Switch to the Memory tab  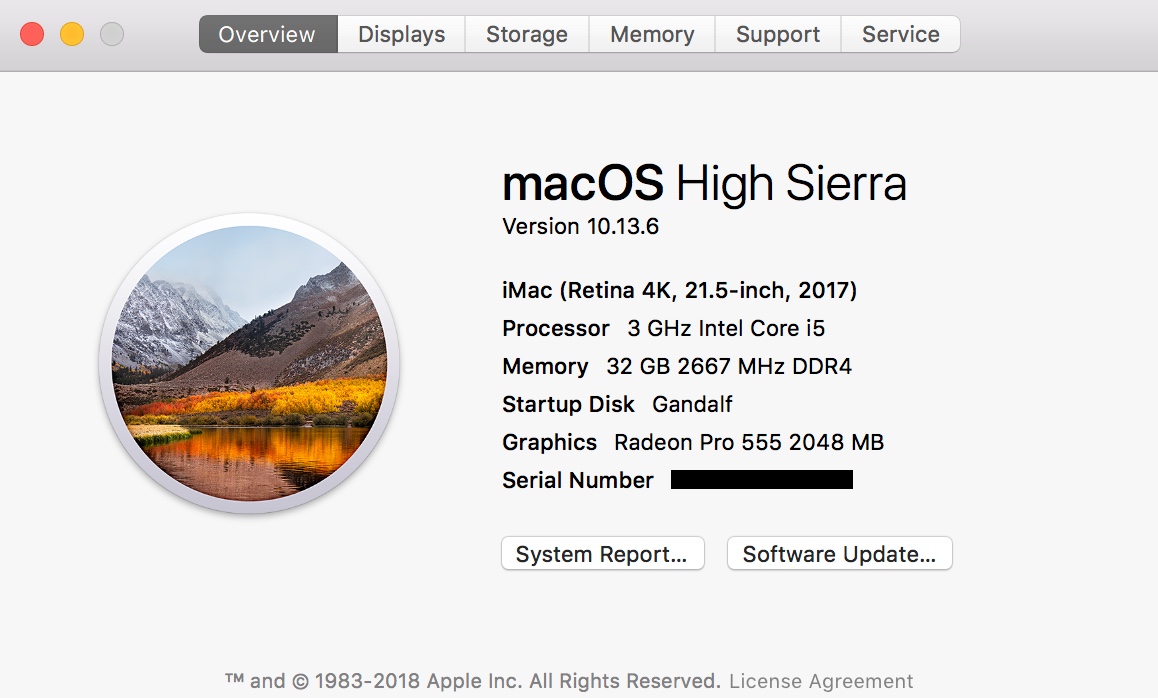point(652,34)
